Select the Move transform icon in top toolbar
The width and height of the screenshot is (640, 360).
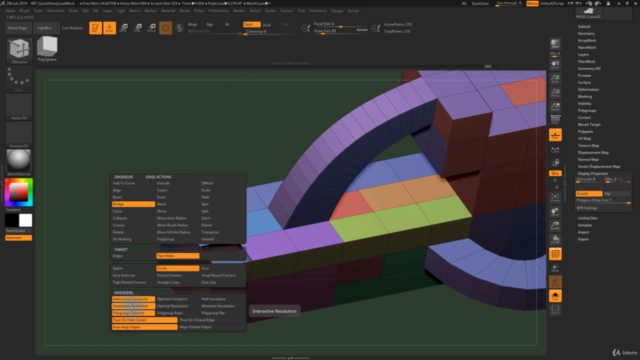click(x=123, y=28)
